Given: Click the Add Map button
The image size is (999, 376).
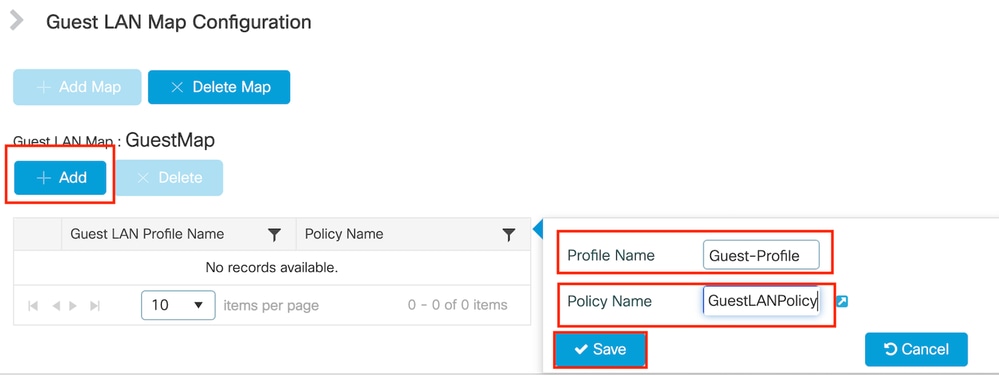Looking at the screenshot, I should pyautogui.click(x=77, y=87).
